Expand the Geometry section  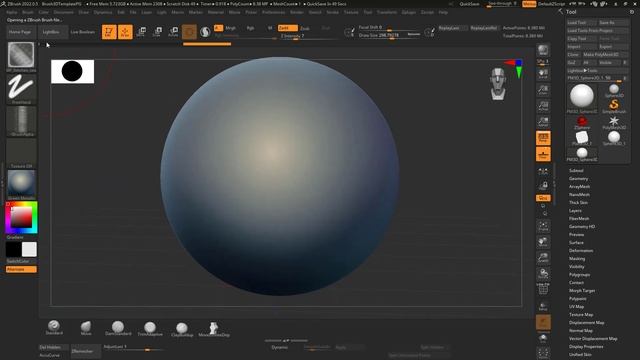pos(578,179)
